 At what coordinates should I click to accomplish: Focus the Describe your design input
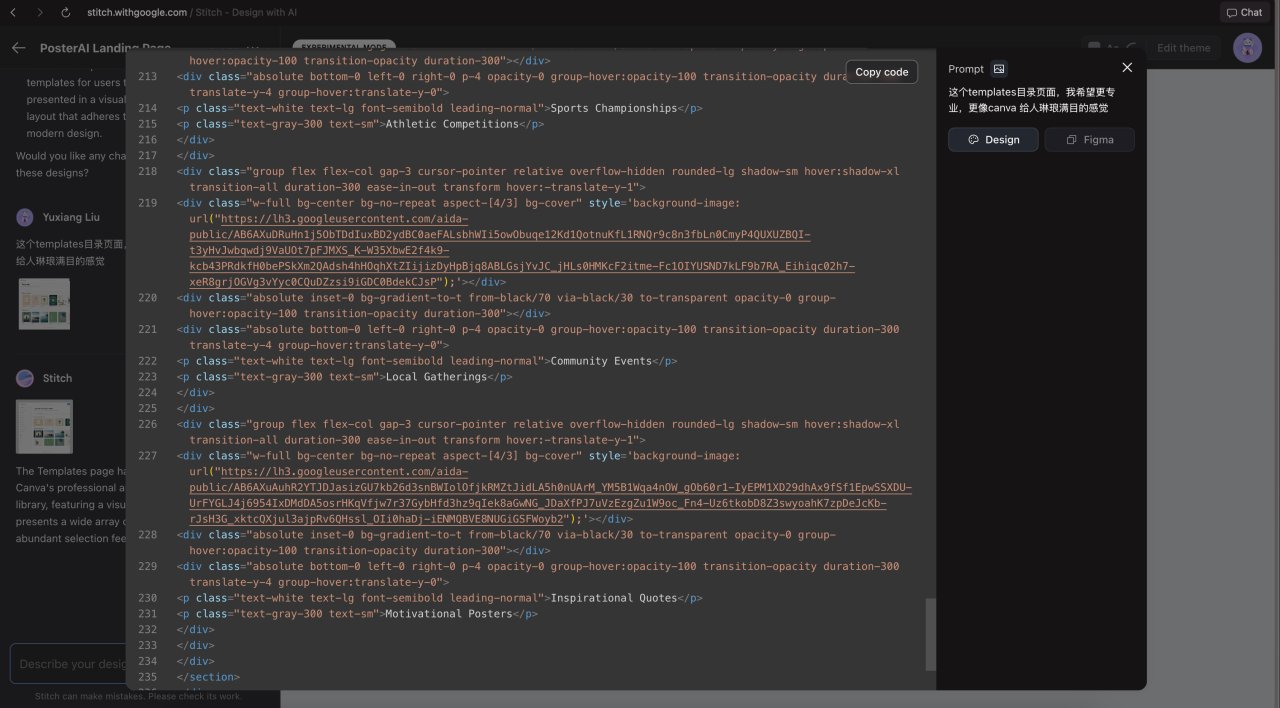[70, 664]
